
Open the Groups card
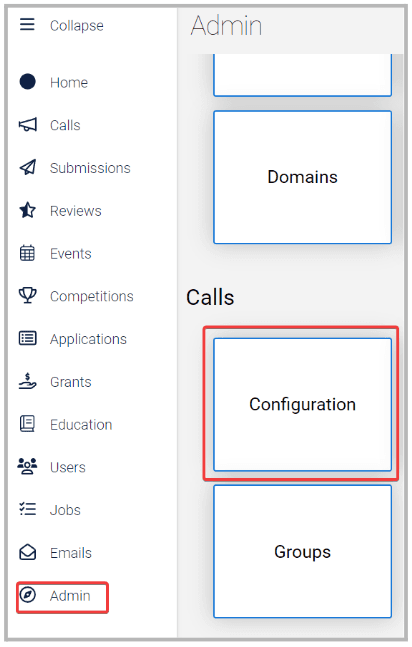(x=303, y=551)
